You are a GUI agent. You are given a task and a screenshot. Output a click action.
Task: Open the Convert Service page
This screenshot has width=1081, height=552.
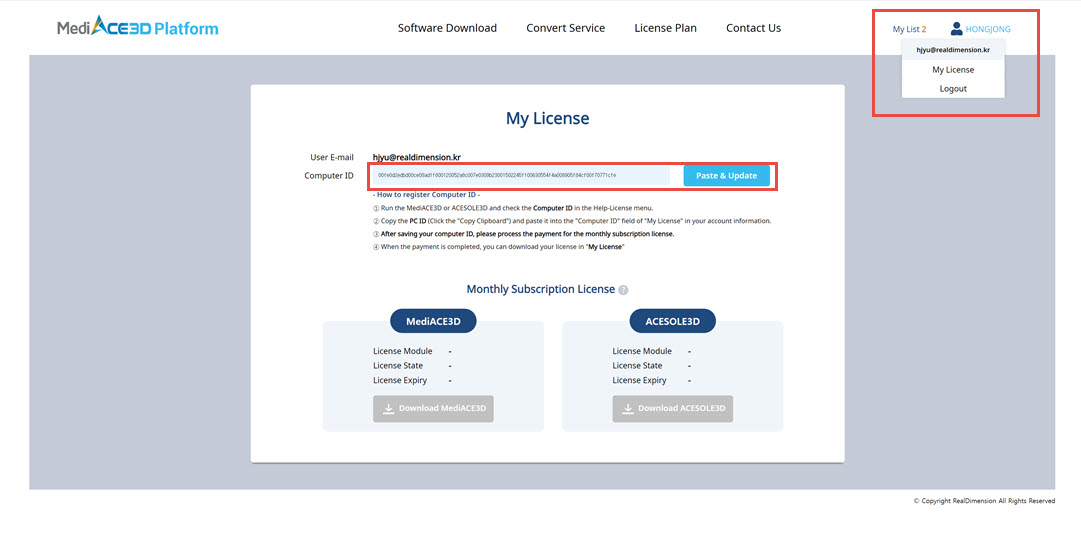coord(565,28)
